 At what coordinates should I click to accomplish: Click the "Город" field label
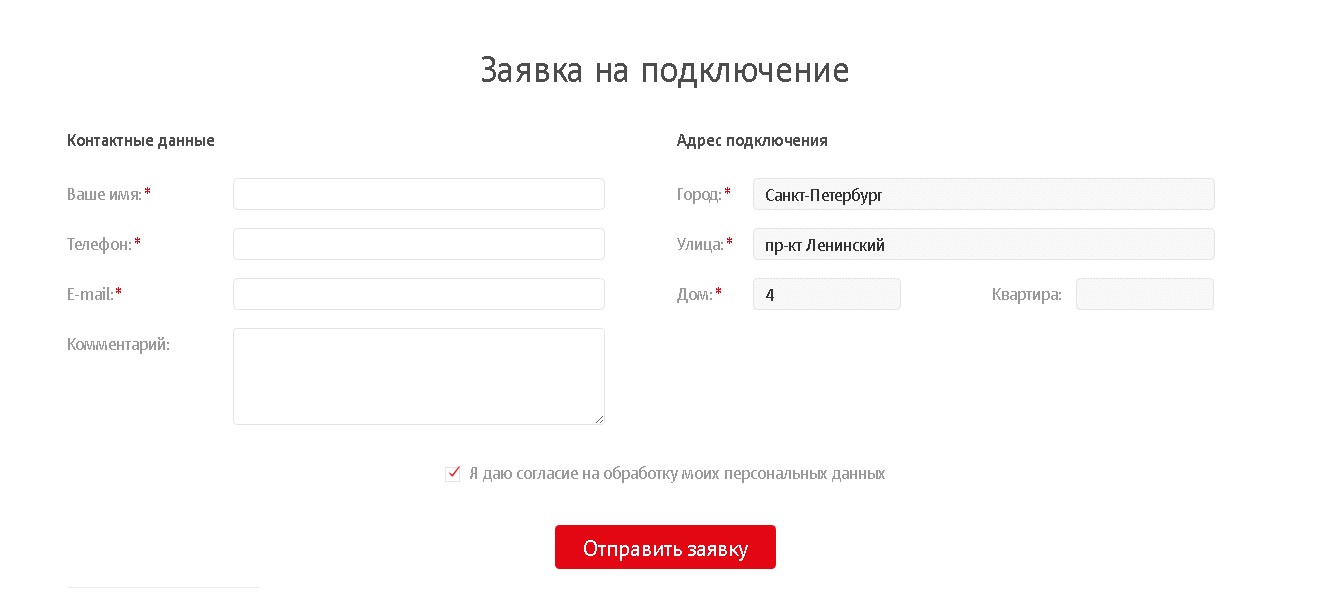point(699,194)
